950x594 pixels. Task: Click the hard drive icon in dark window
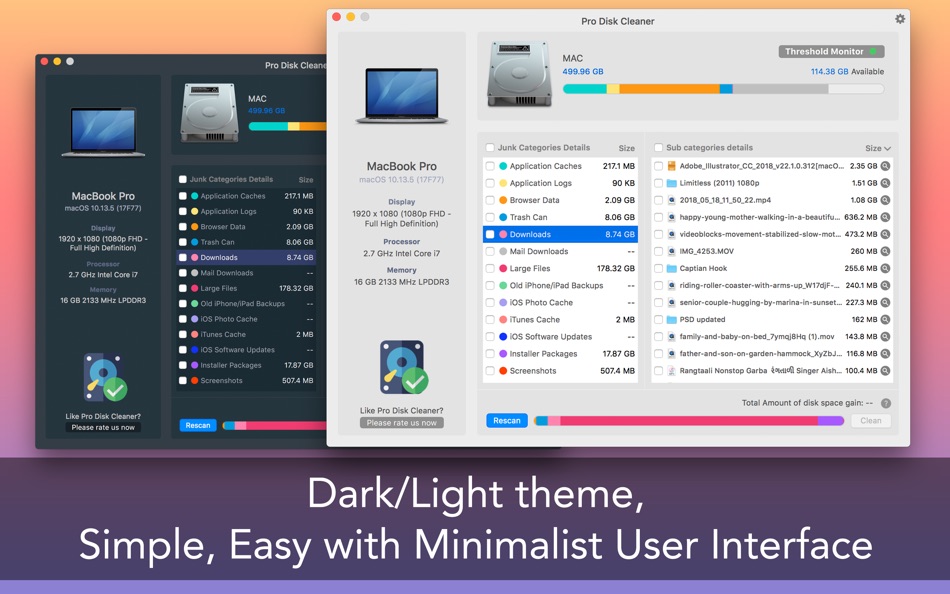tap(210, 113)
